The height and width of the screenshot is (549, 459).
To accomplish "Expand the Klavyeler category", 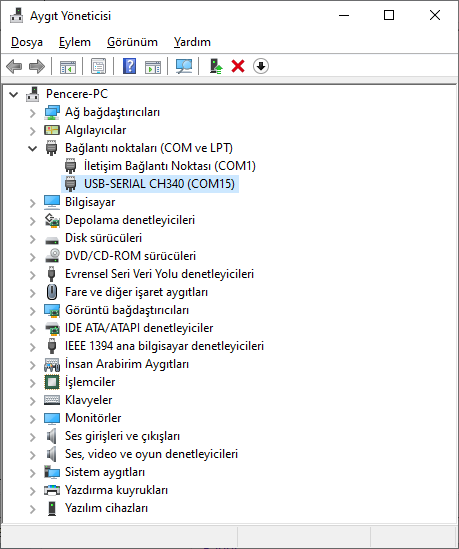I will coord(32,401).
